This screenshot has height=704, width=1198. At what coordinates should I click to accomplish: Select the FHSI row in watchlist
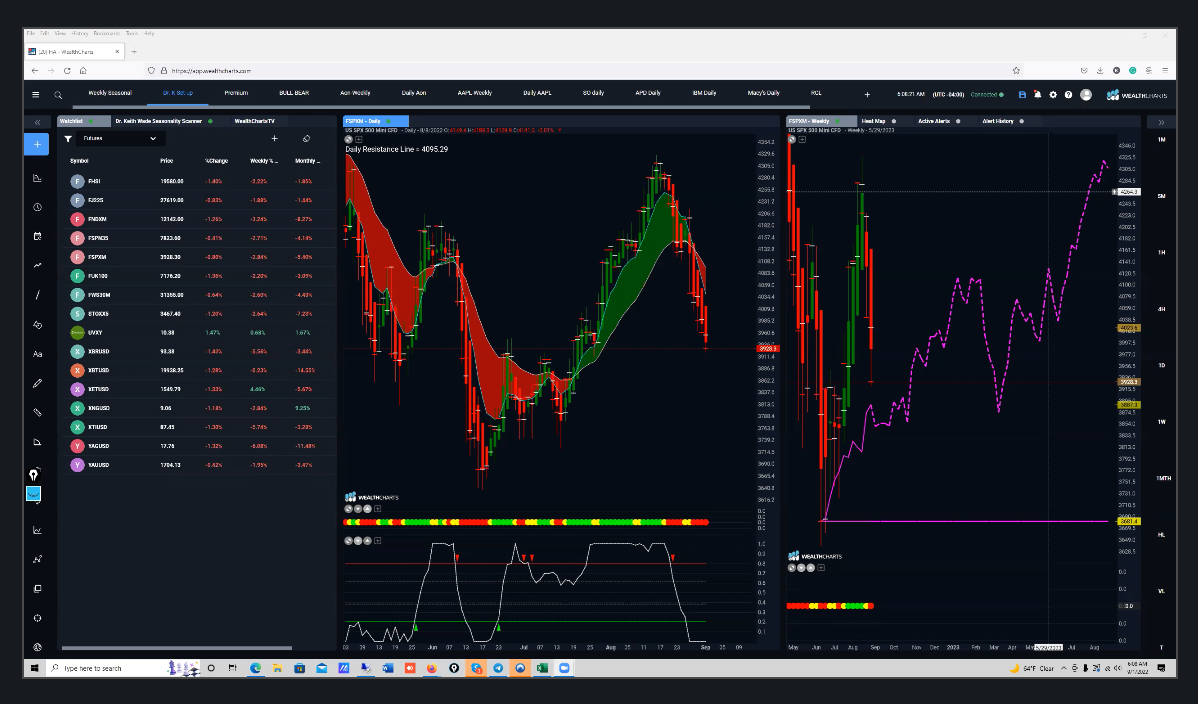pos(199,181)
